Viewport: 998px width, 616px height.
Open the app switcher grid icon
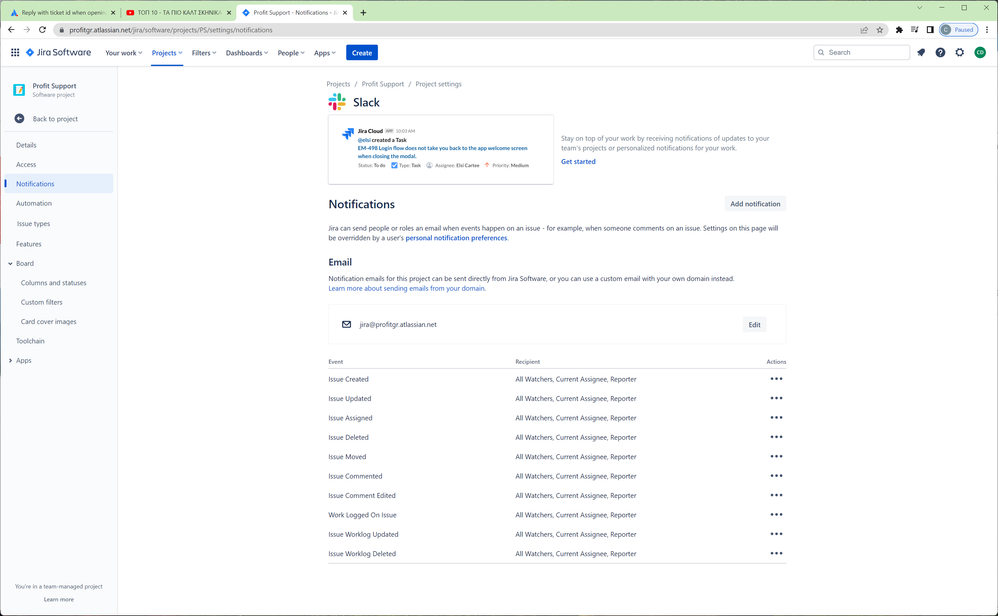point(15,53)
